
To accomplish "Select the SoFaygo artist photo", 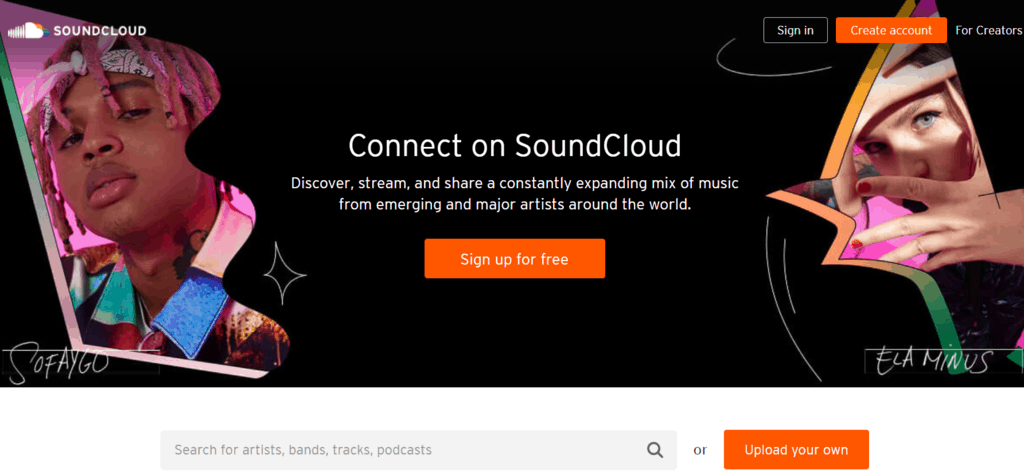I will tap(144, 196).
